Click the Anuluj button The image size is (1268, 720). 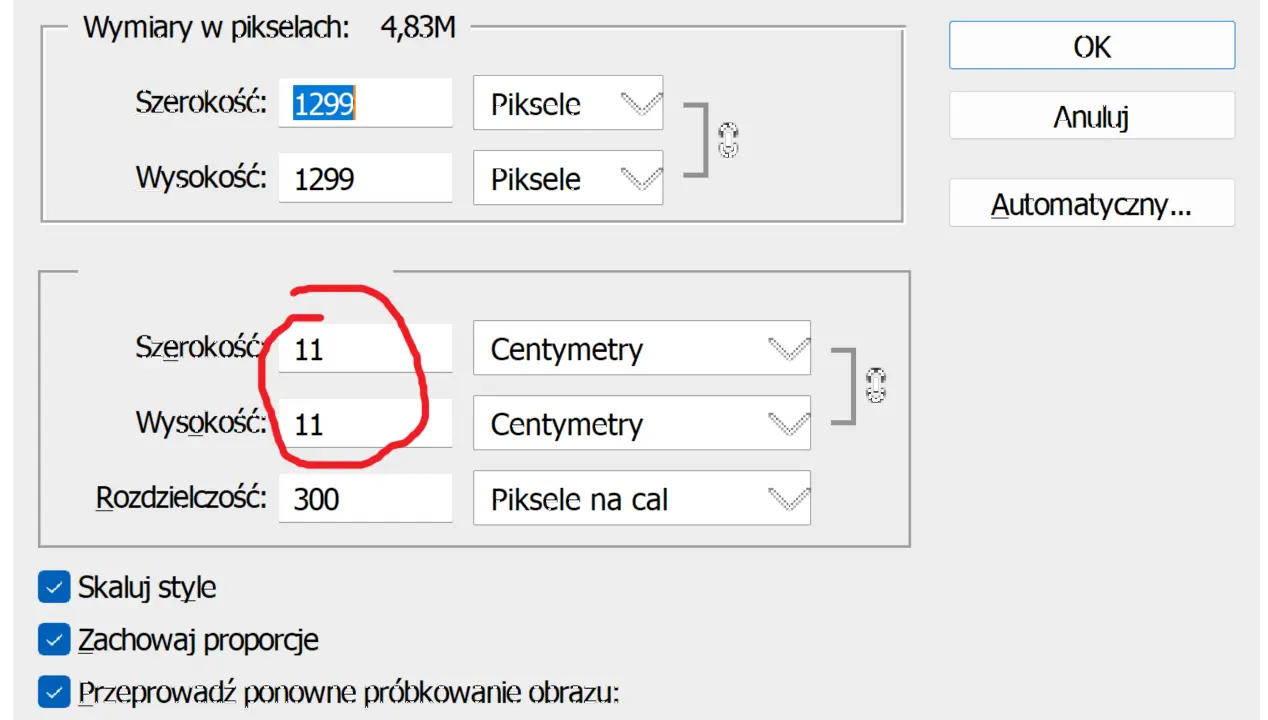(x=1092, y=116)
